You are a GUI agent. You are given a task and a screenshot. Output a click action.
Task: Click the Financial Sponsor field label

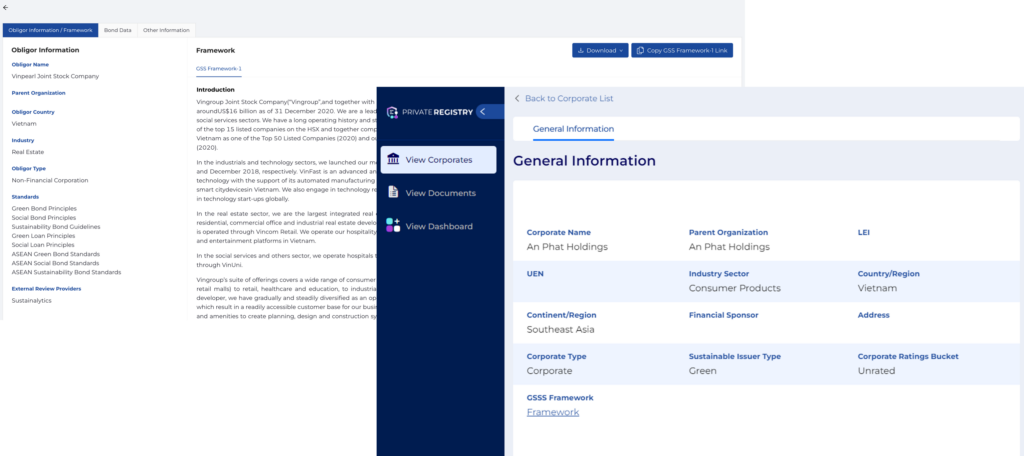pos(723,315)
